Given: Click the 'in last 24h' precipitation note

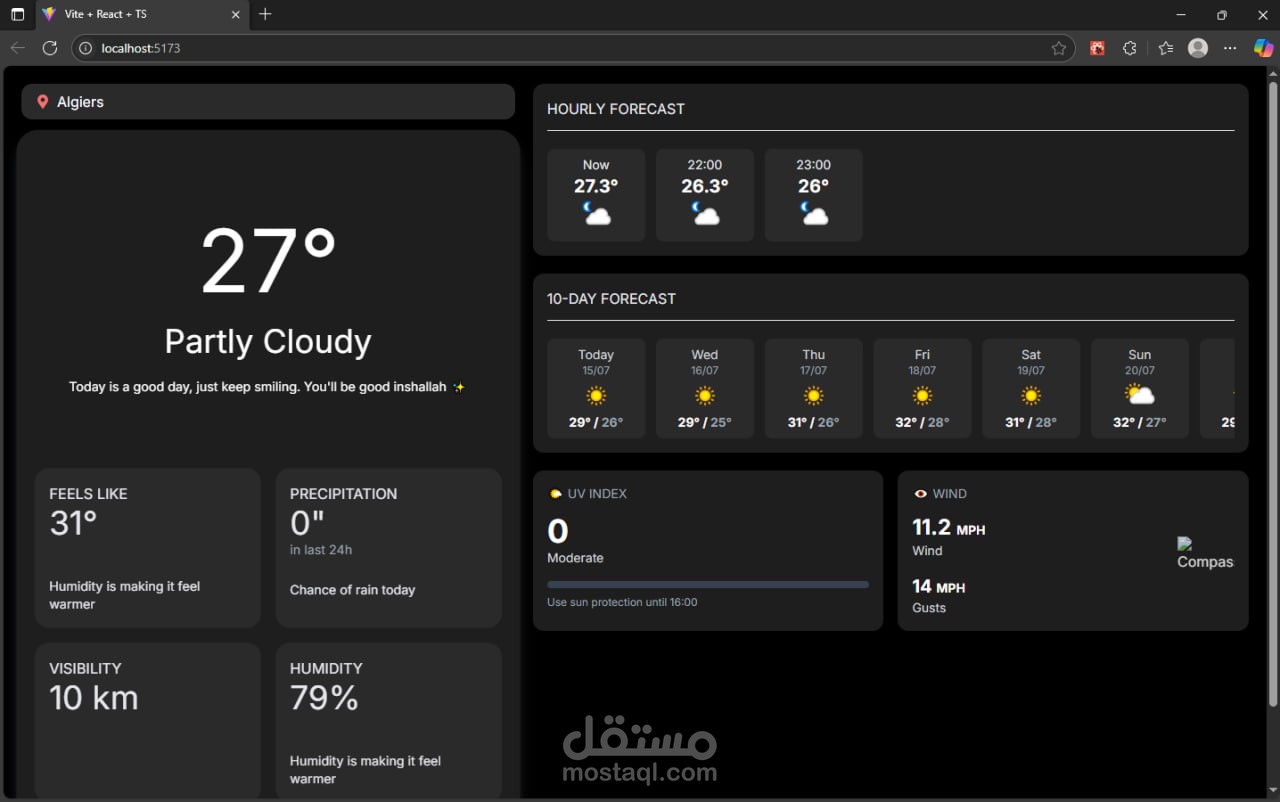Looking at the screenshot, I should [321, 550].
